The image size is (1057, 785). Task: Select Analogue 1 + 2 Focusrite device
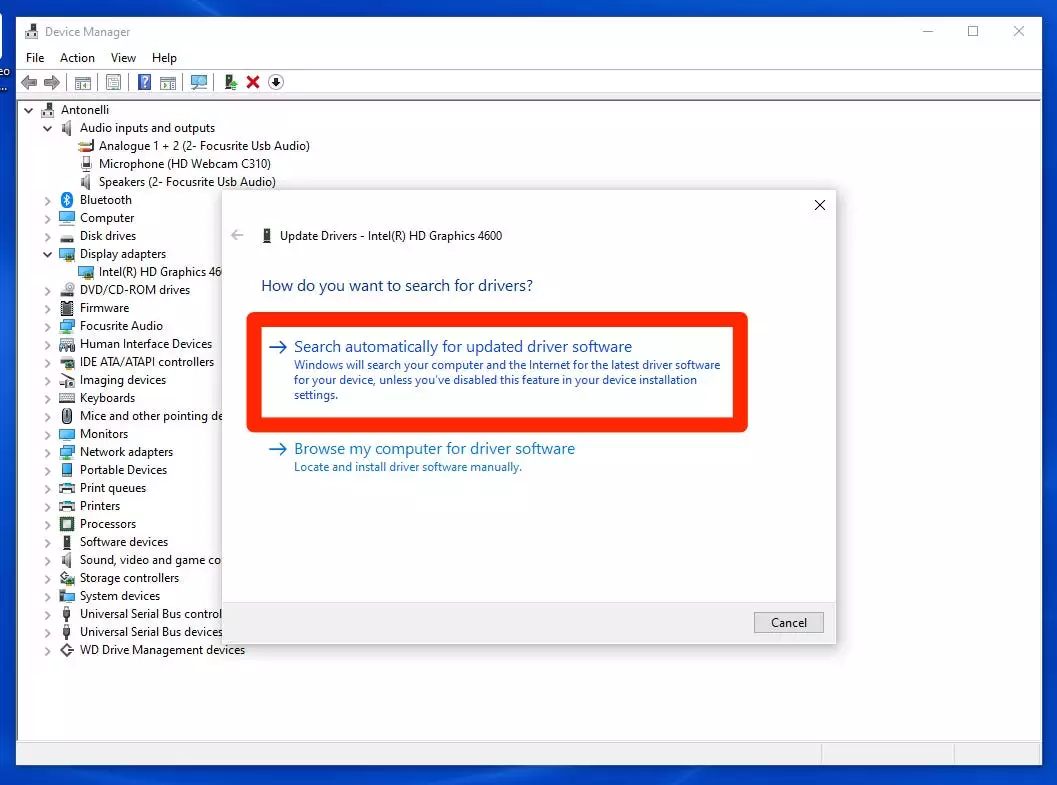coord(204,146)
